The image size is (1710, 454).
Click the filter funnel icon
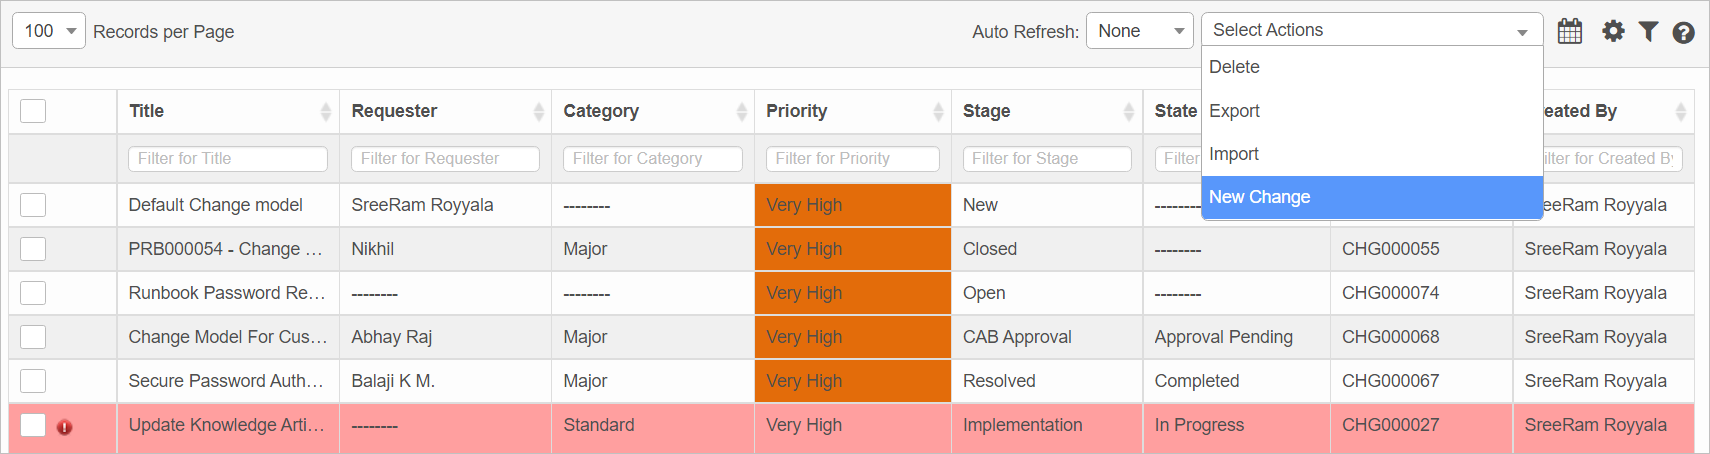1648,31
